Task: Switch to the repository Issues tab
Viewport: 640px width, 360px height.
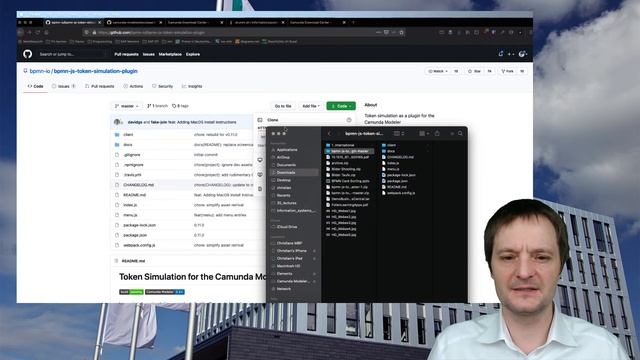Action: pyautogui.click(x=64, y=86)
